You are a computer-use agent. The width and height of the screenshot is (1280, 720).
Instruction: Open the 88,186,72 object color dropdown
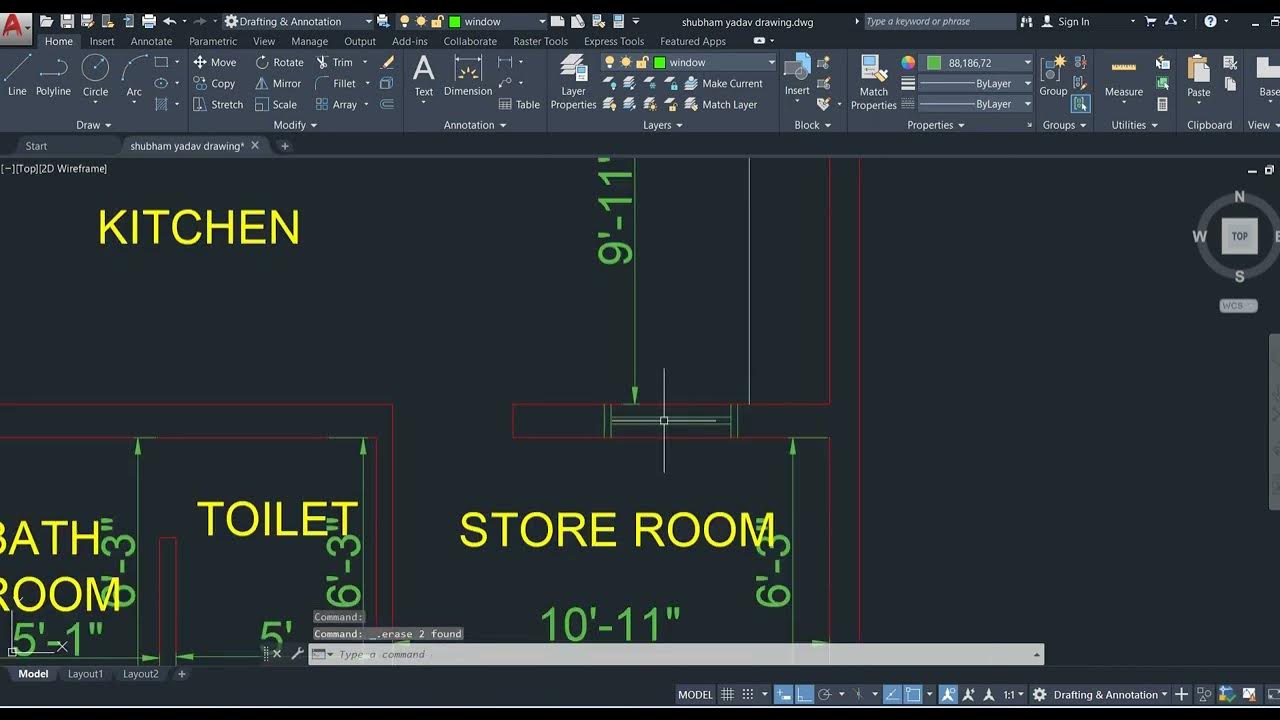(977, 62)
